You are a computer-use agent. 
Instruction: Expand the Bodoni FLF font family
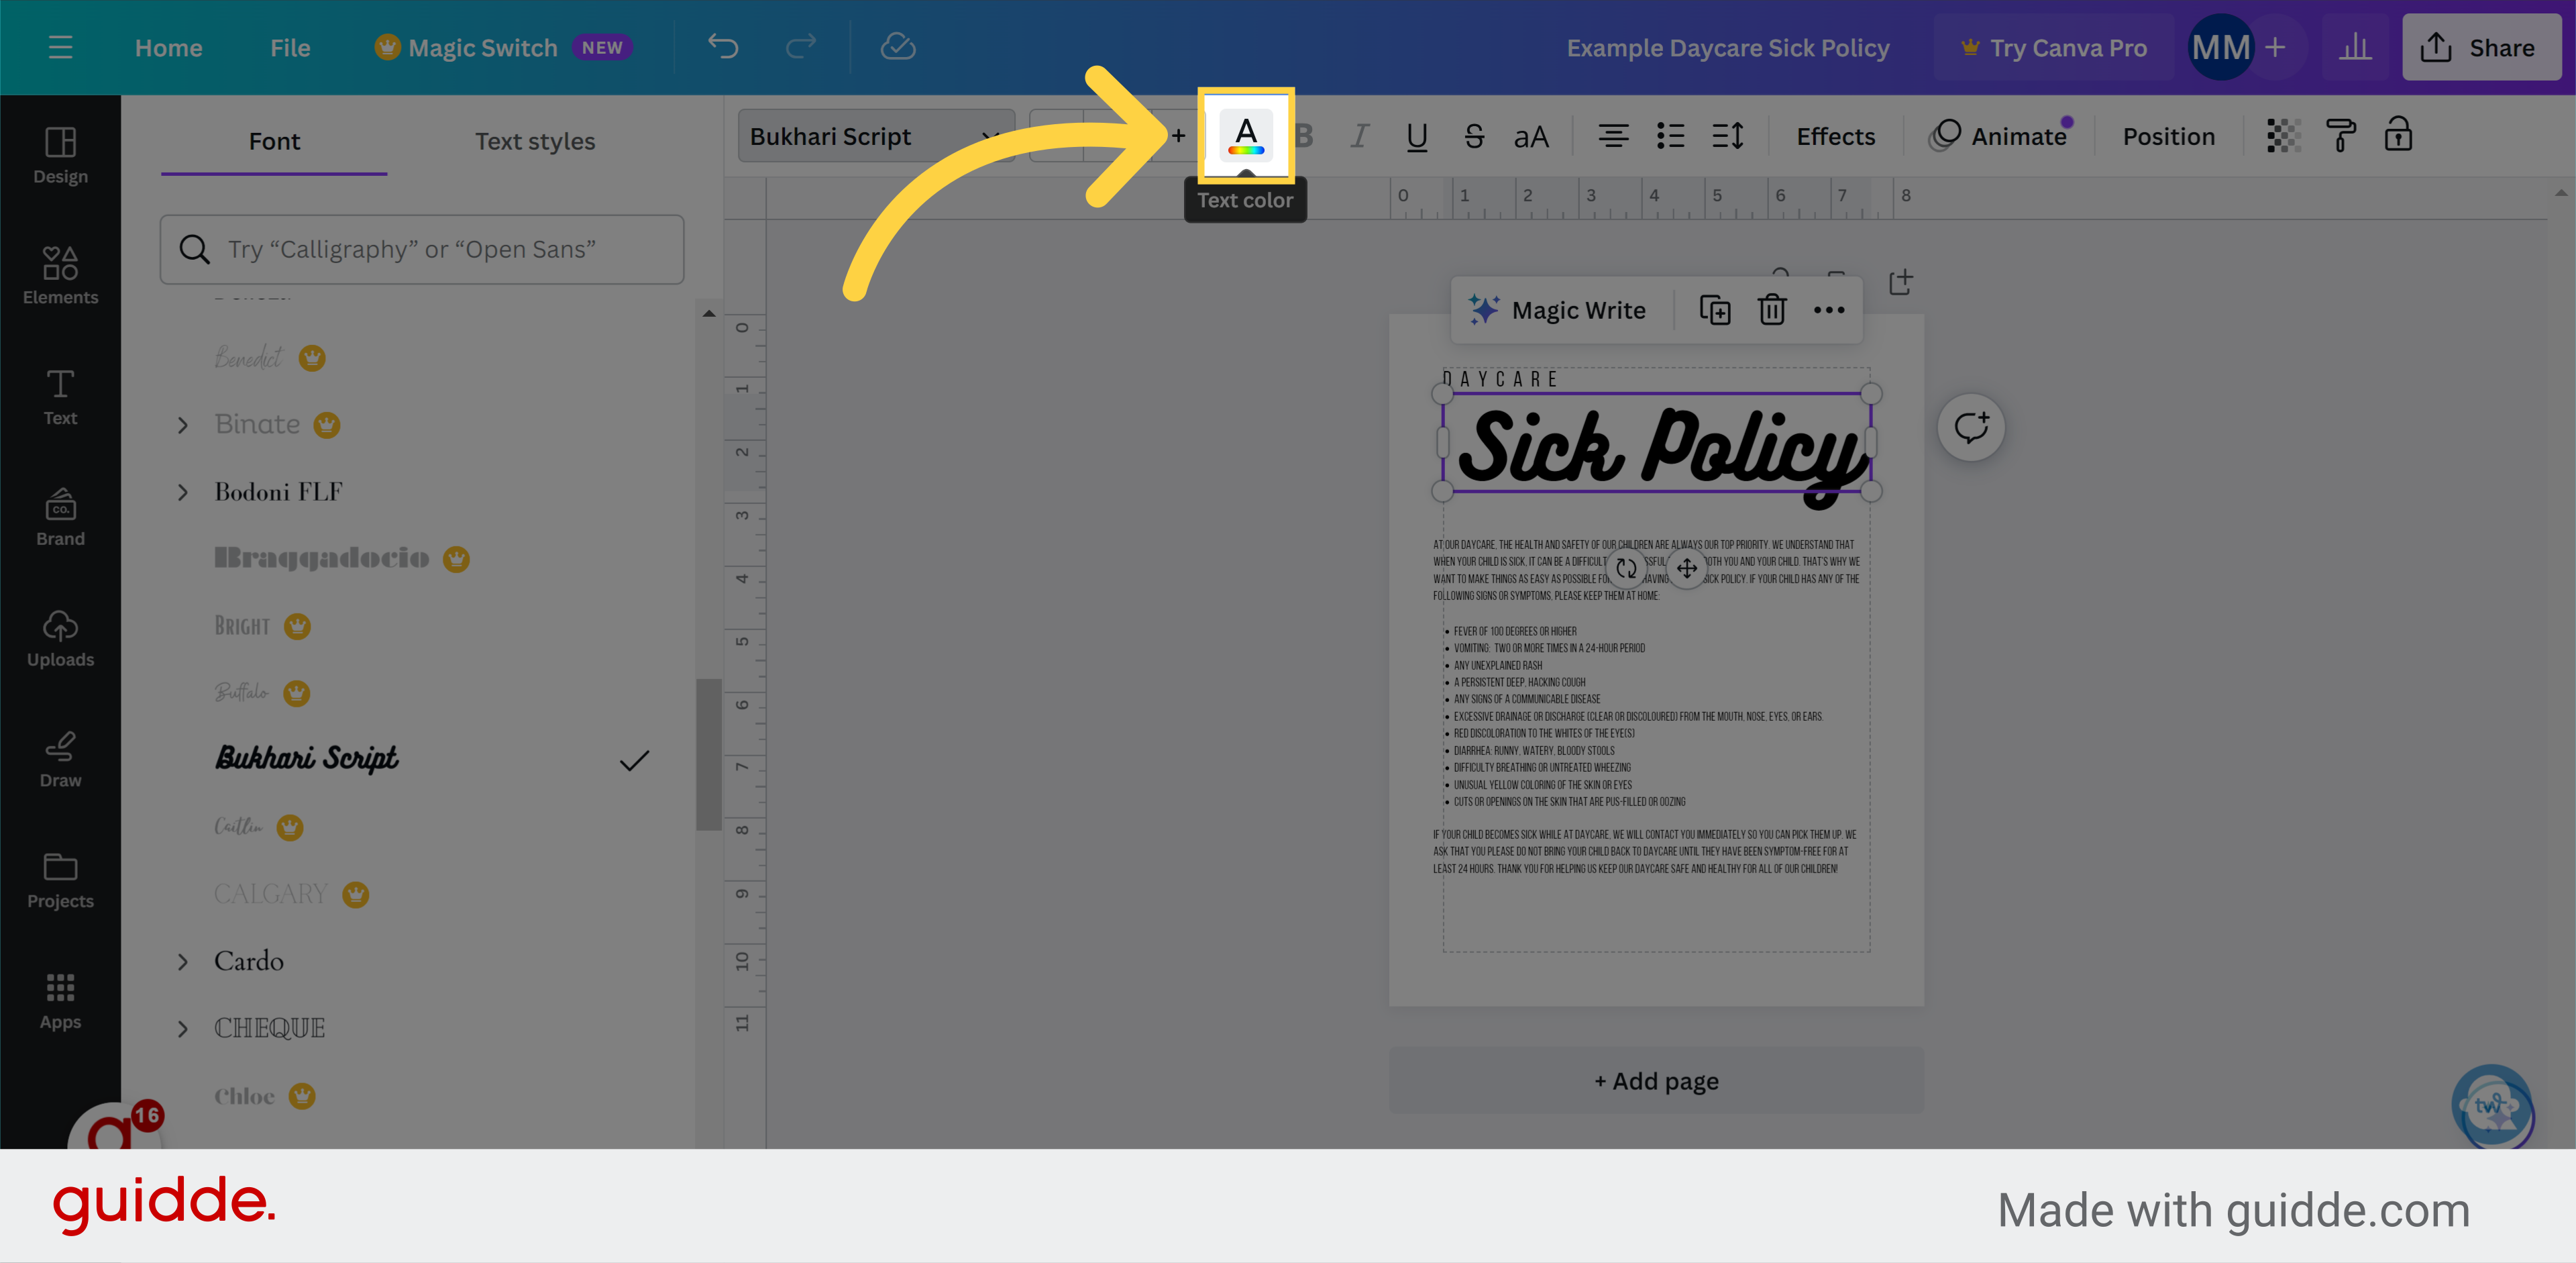(x=182, y=492)
